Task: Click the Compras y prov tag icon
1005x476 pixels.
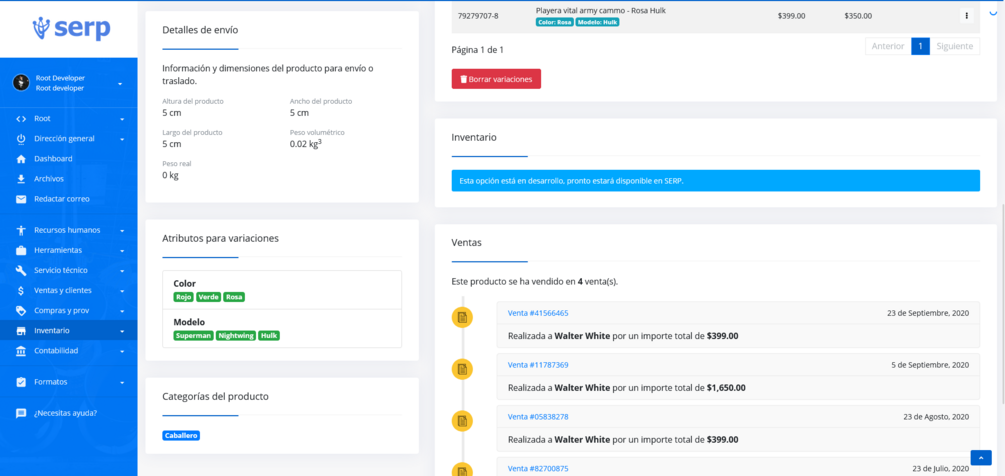Action: (21, 311)
